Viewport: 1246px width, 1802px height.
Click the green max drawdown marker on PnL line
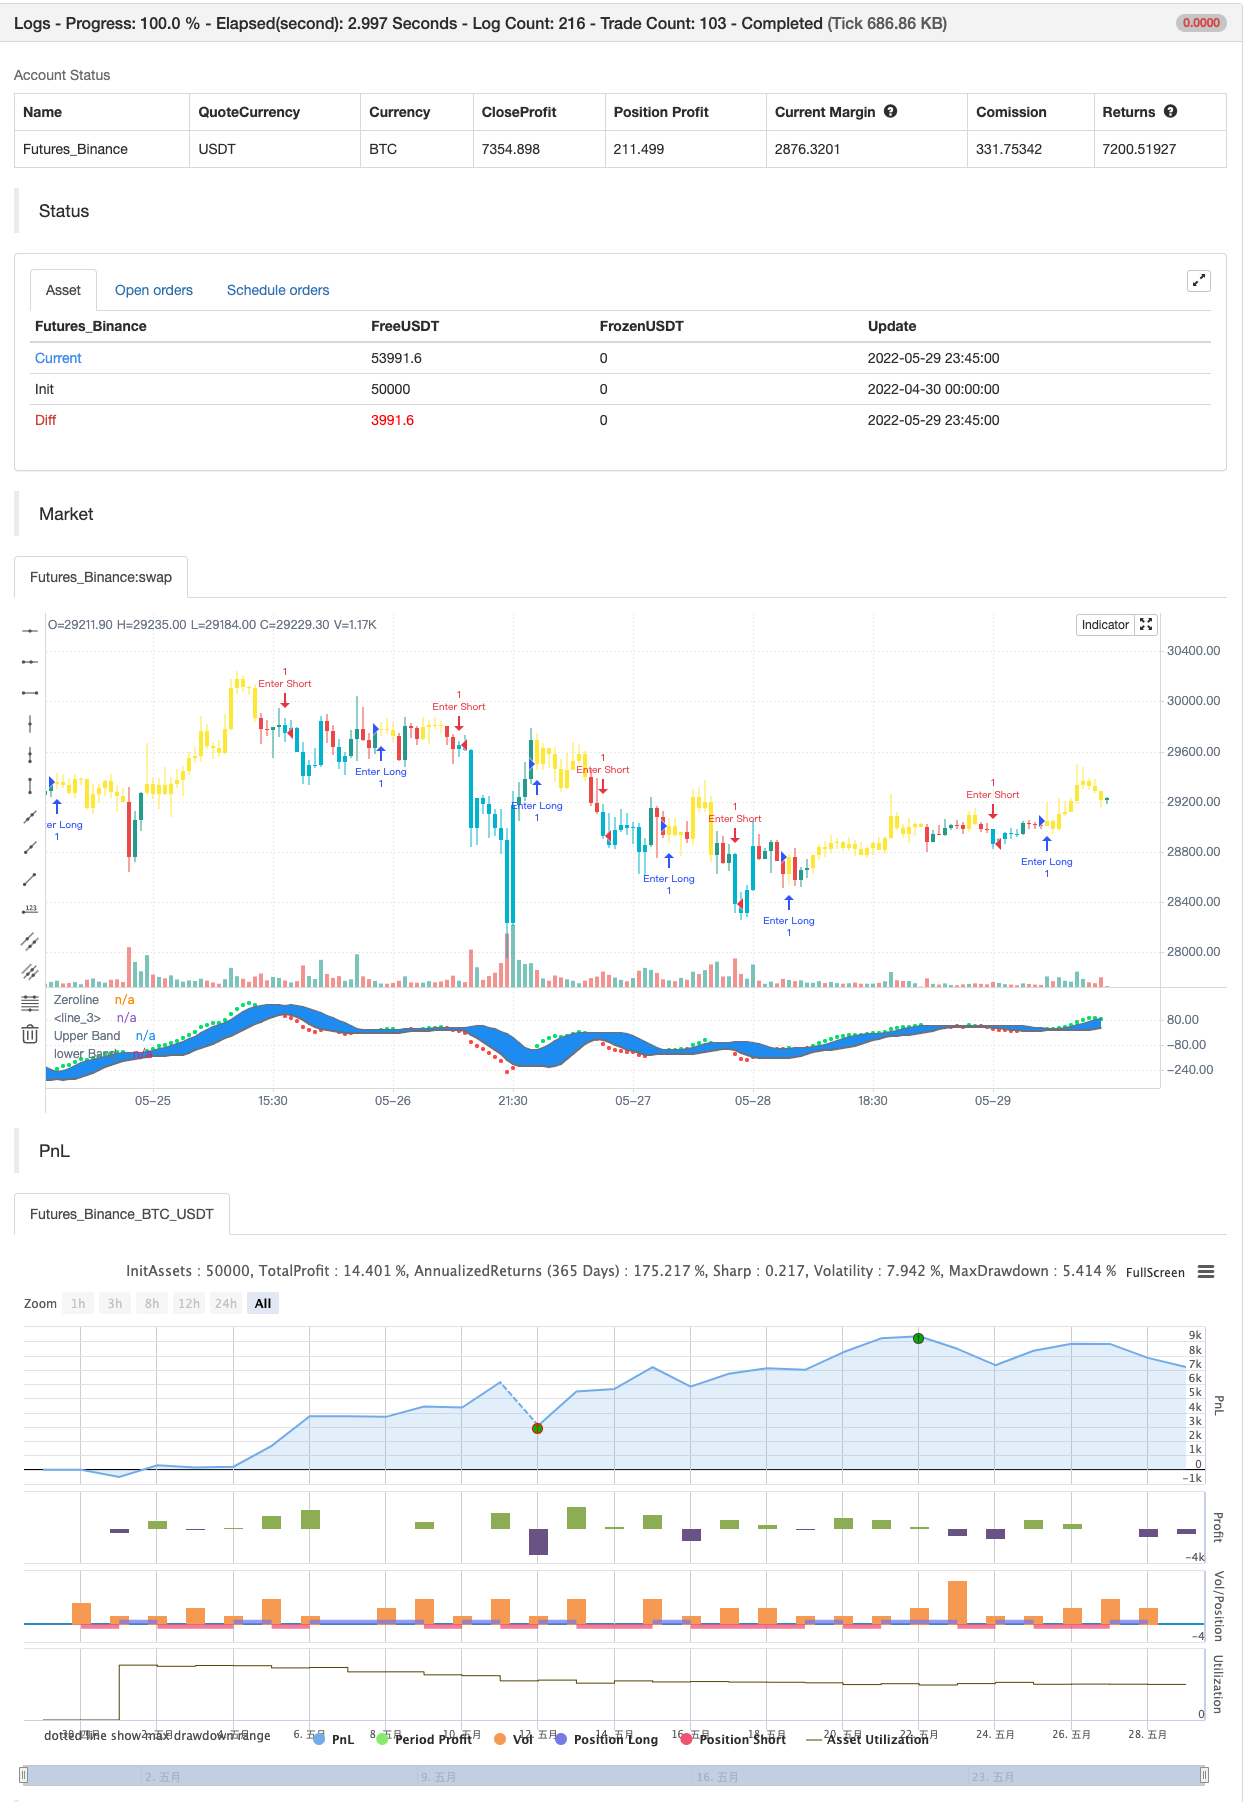tap(918, 1338)
